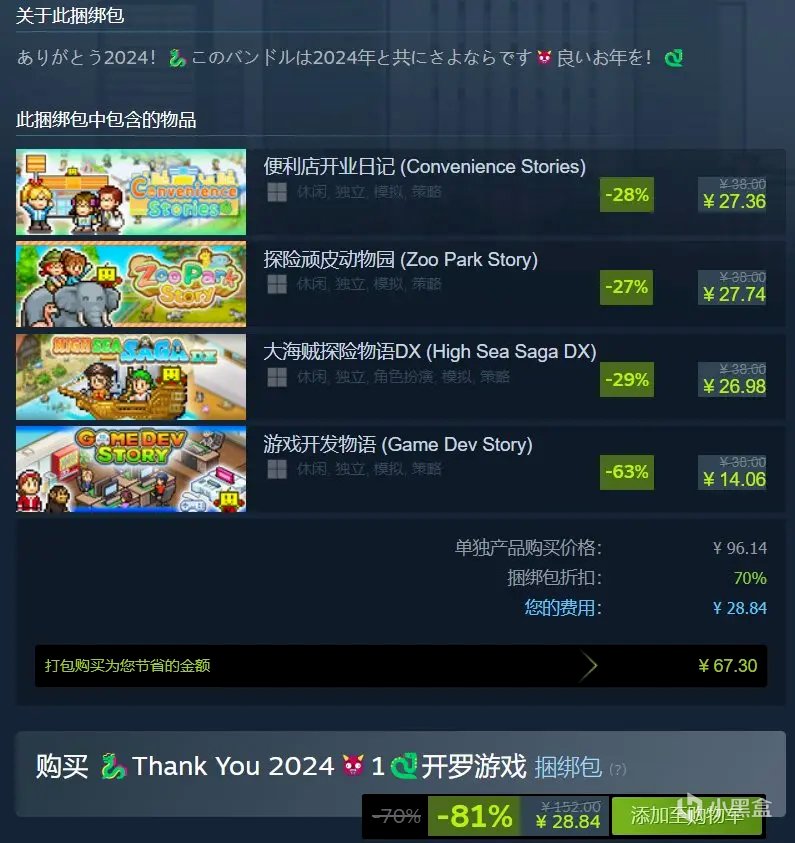The height and width of the screenshot is (843, 795).
Task: Click 大海贼探险物语DX title link
Action: tap(429, 352)
